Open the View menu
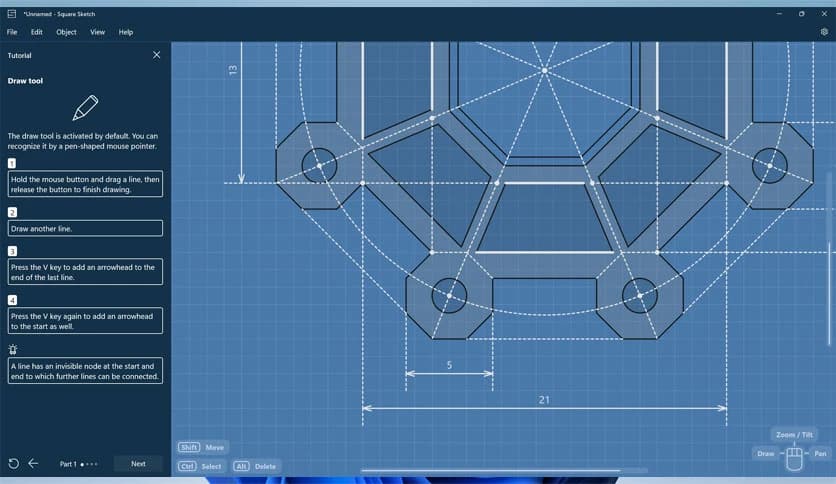This screenshot has width=836, height=484. tap(97, 32)
